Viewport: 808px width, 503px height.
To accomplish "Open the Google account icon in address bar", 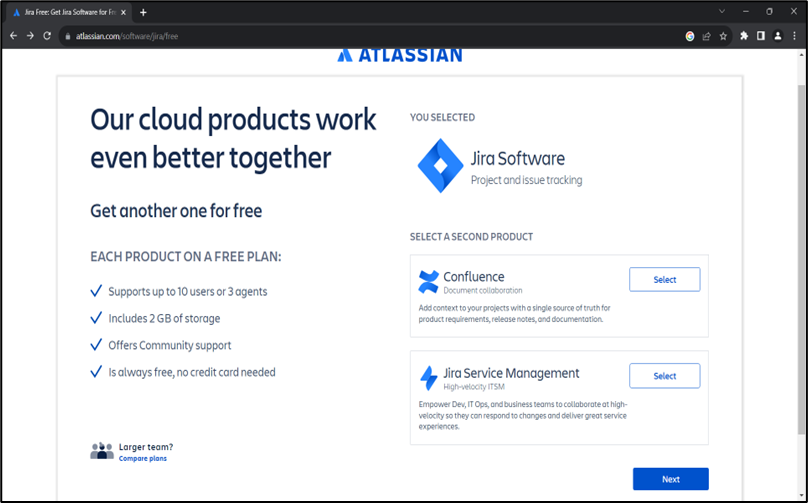I will pyautogui.click(x=689, y=36).
